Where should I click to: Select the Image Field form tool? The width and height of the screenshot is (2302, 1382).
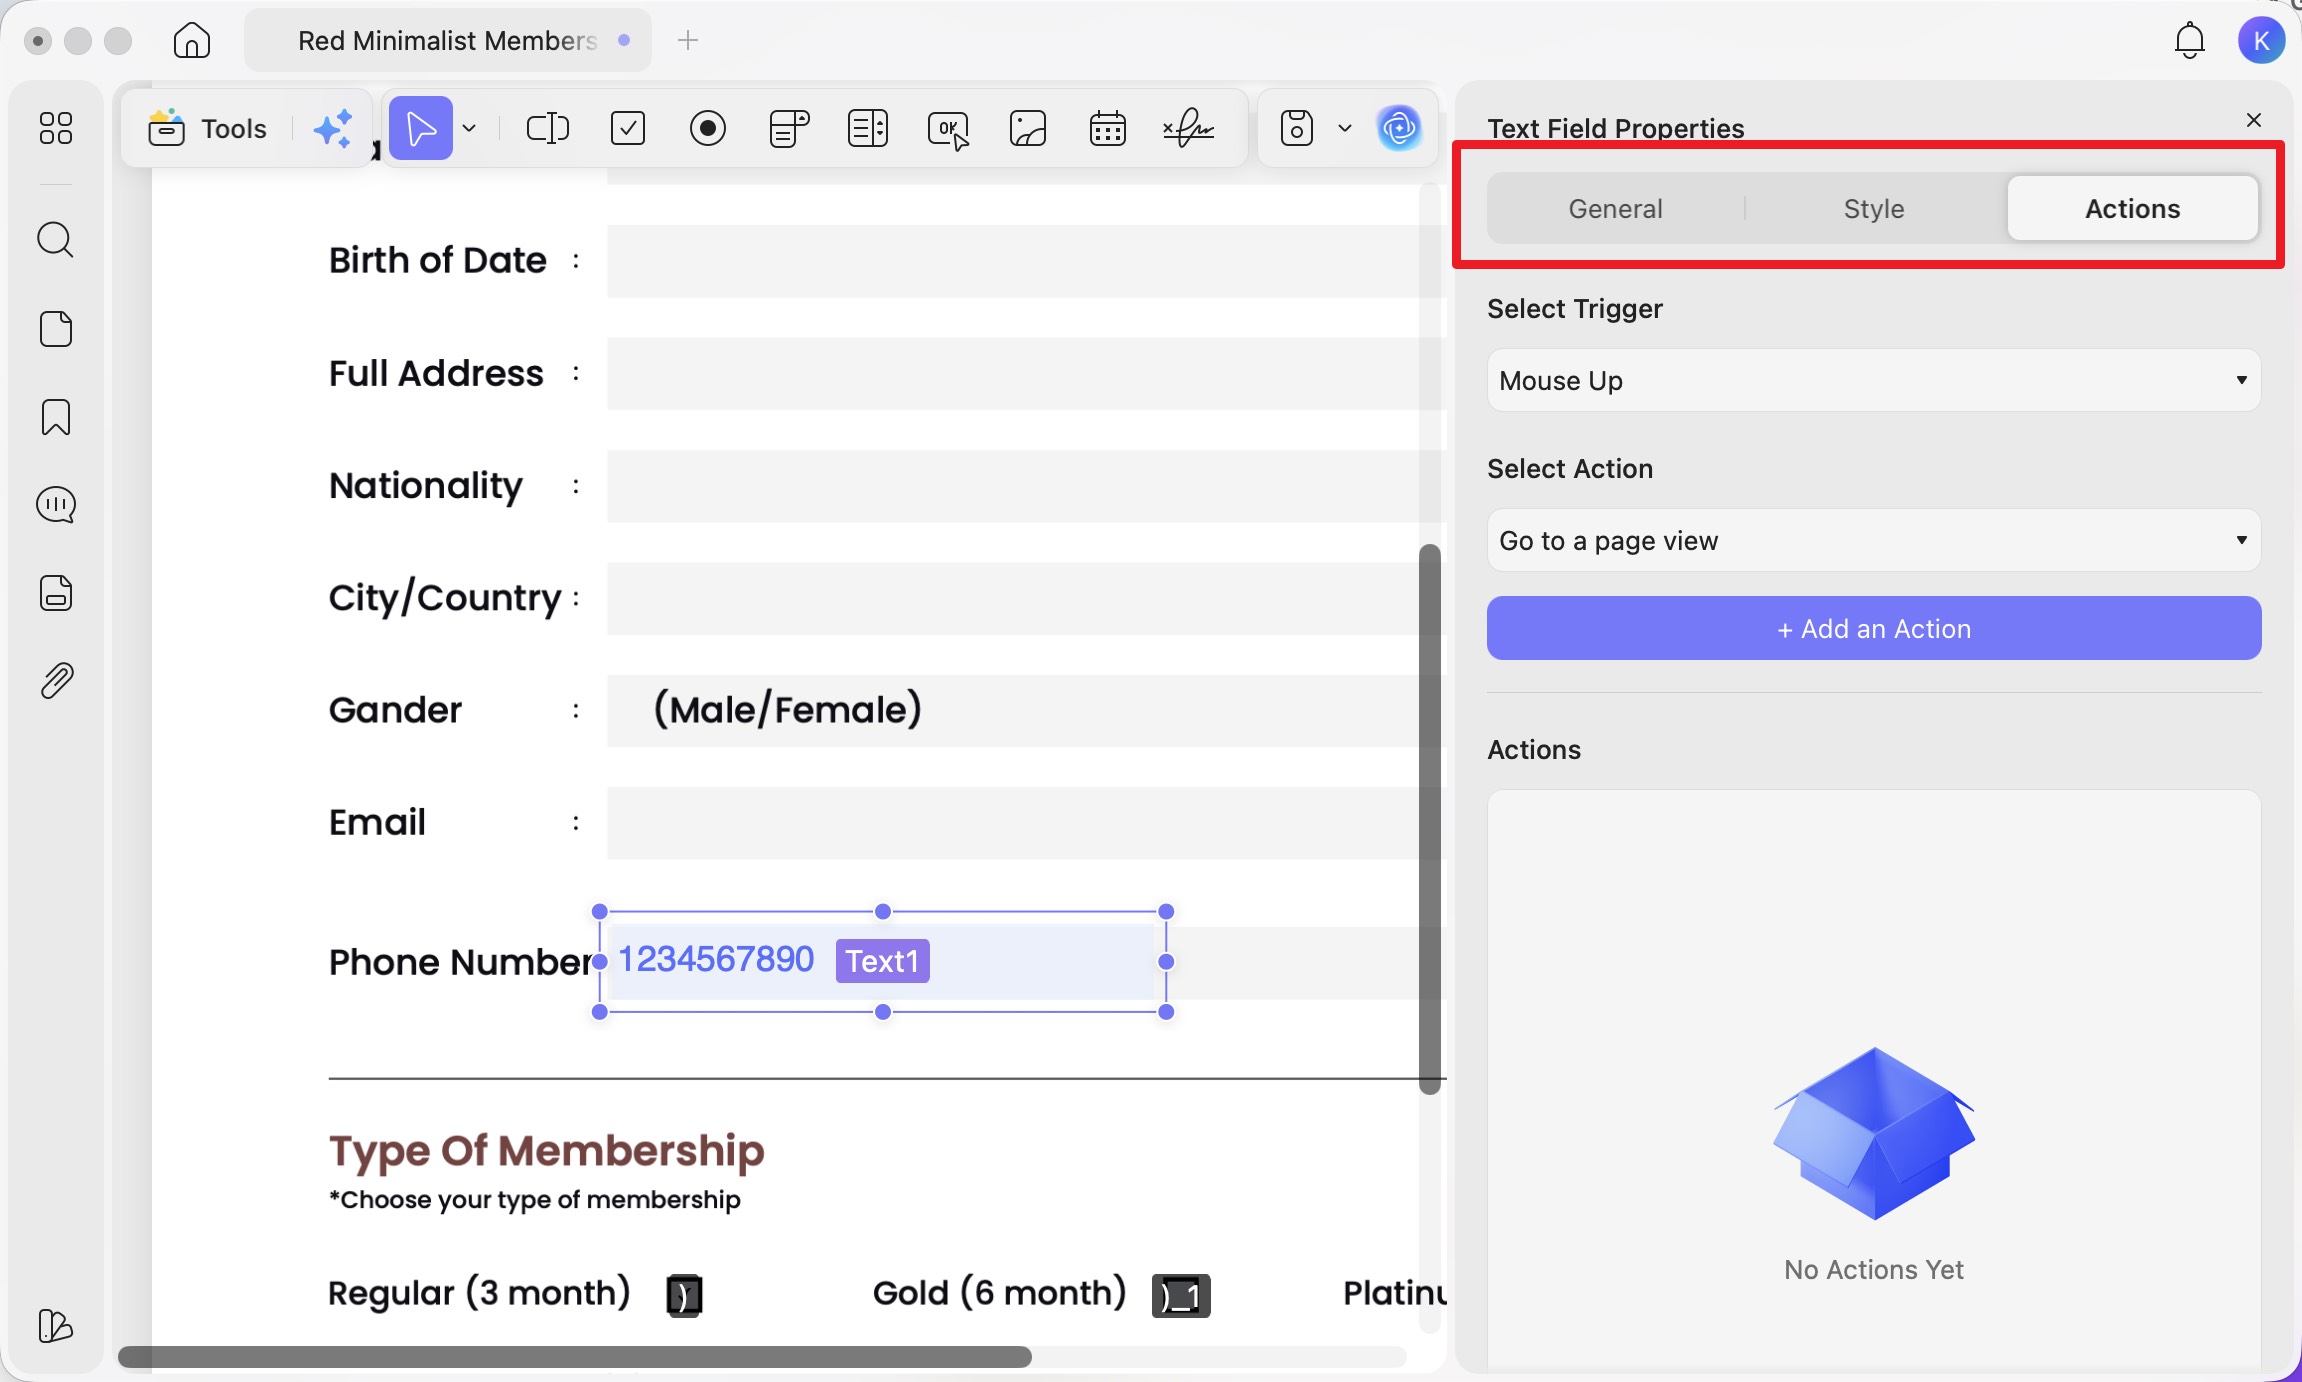coord(1028,128)
